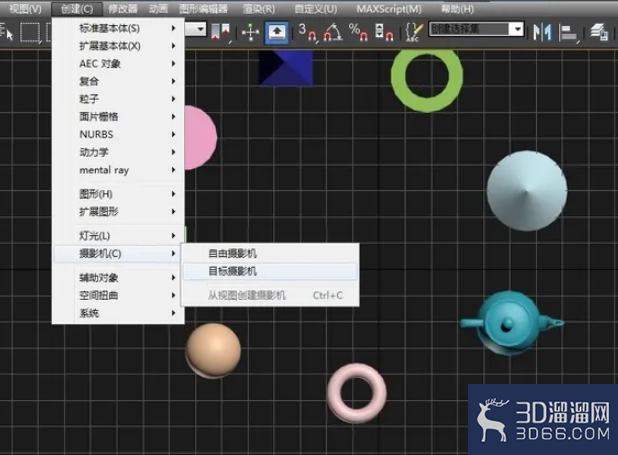Open the MAXScript(M) menu

389,9
